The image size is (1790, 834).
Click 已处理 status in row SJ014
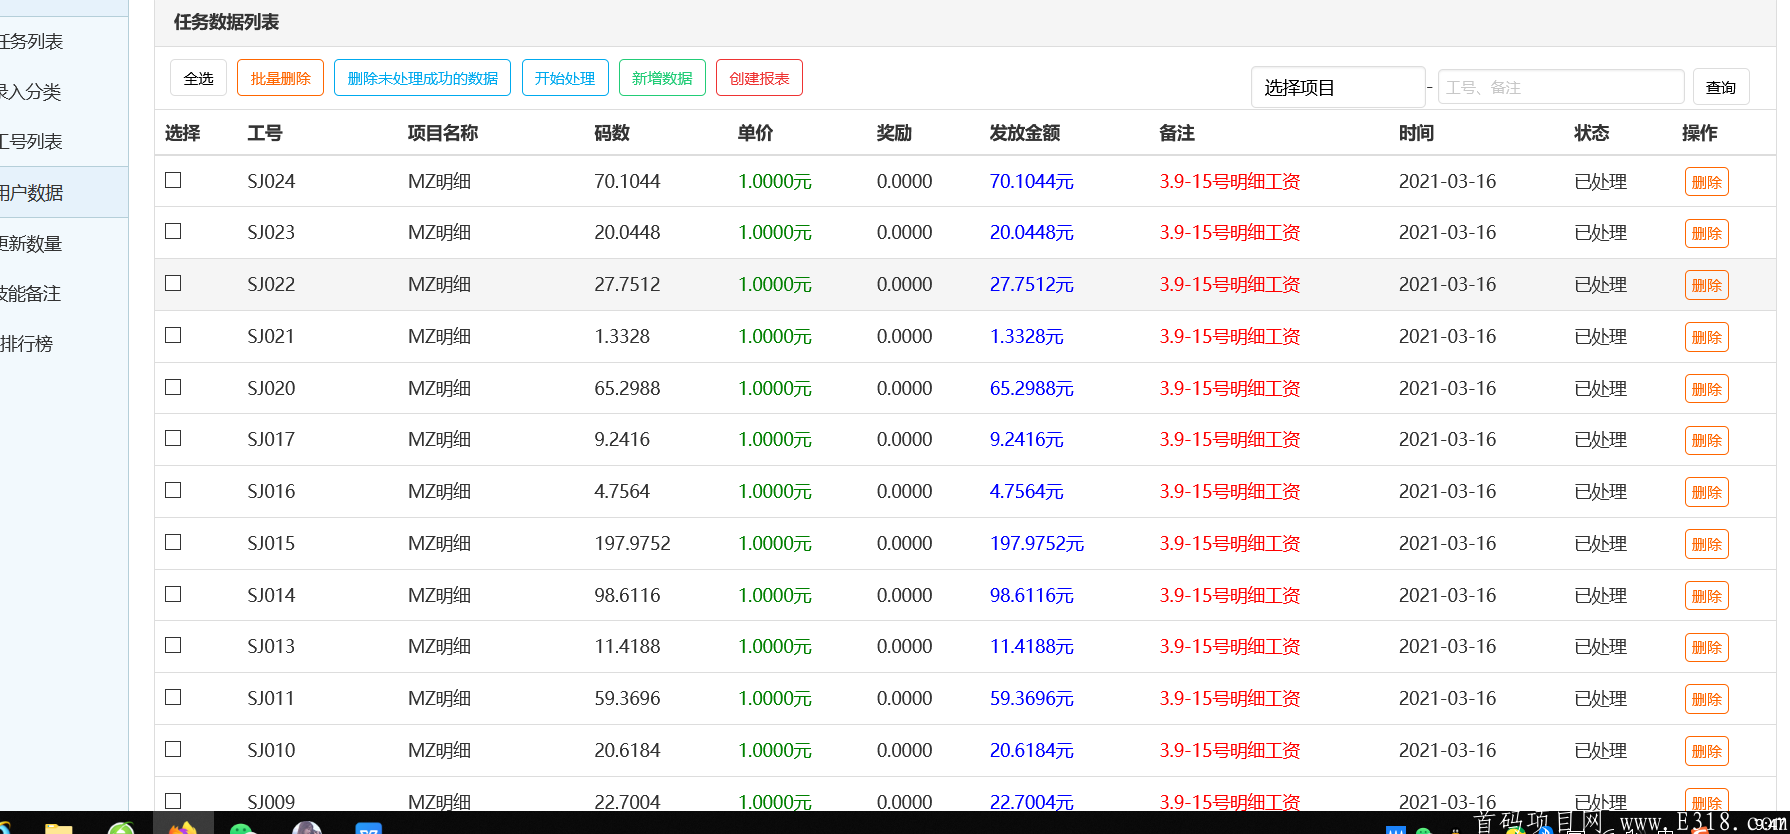pos(1600,595)
